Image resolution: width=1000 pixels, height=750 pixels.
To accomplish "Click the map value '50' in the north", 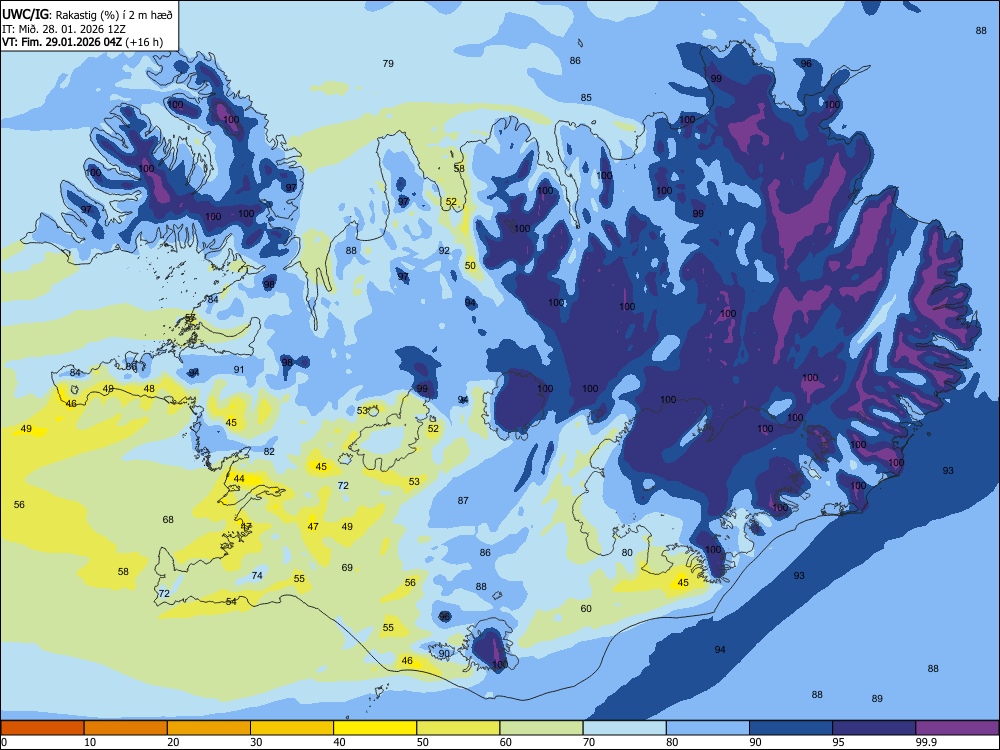I will 470,266.
